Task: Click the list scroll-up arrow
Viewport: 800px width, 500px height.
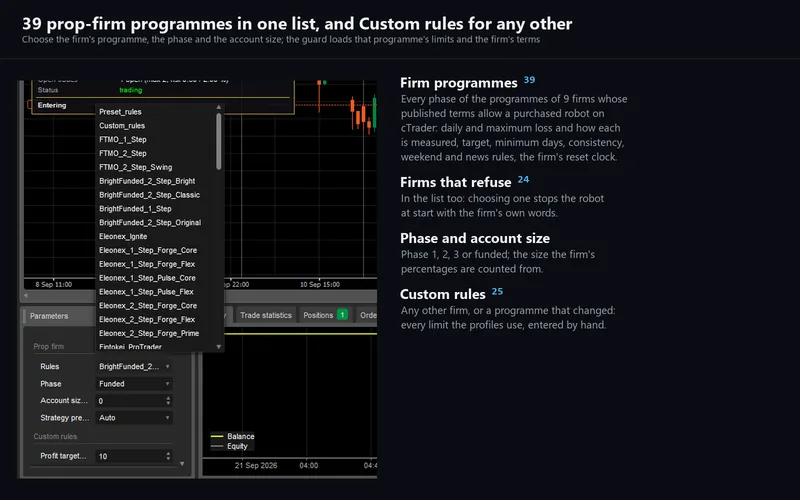Action: click(219, 107)
